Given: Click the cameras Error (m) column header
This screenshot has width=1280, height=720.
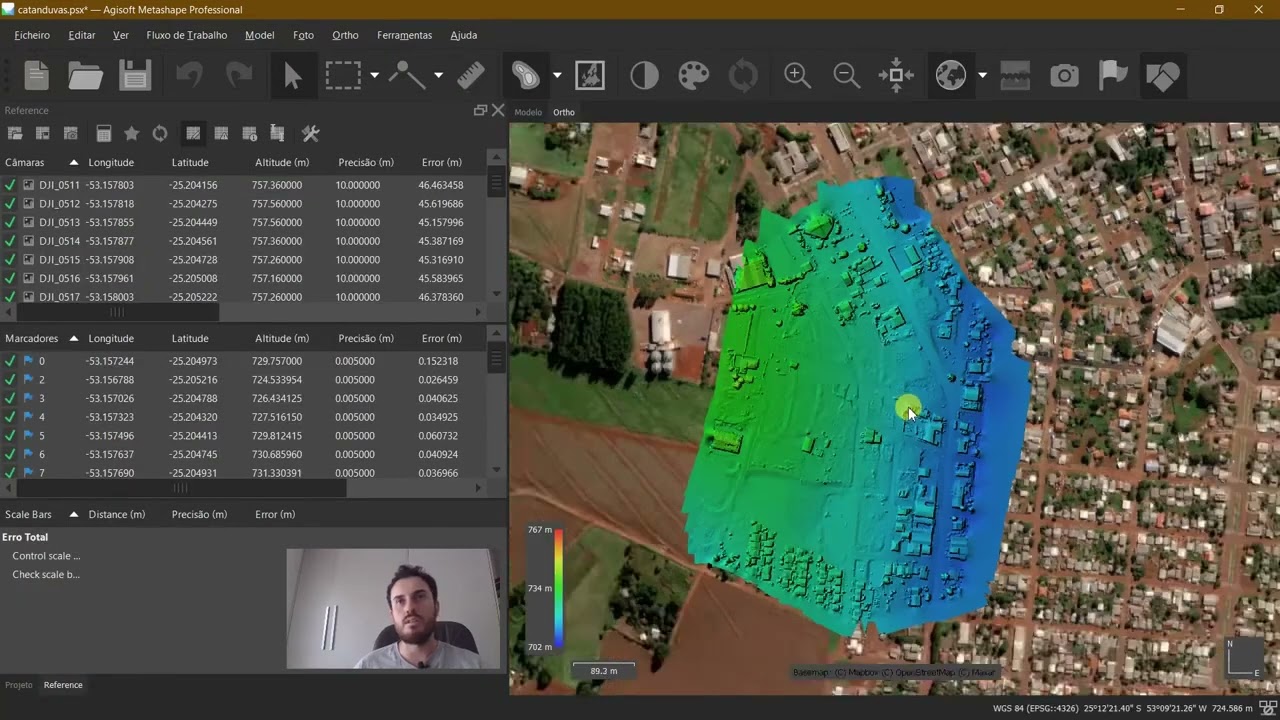Looking at the screenshot, I should coord(442,162).
